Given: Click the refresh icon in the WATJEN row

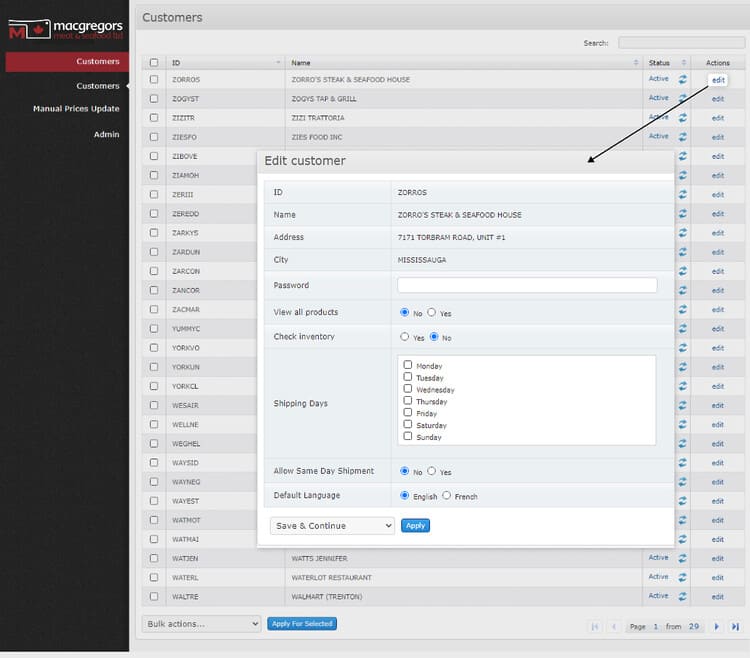Looking at the screenshot, I should [x=683, y=558].
